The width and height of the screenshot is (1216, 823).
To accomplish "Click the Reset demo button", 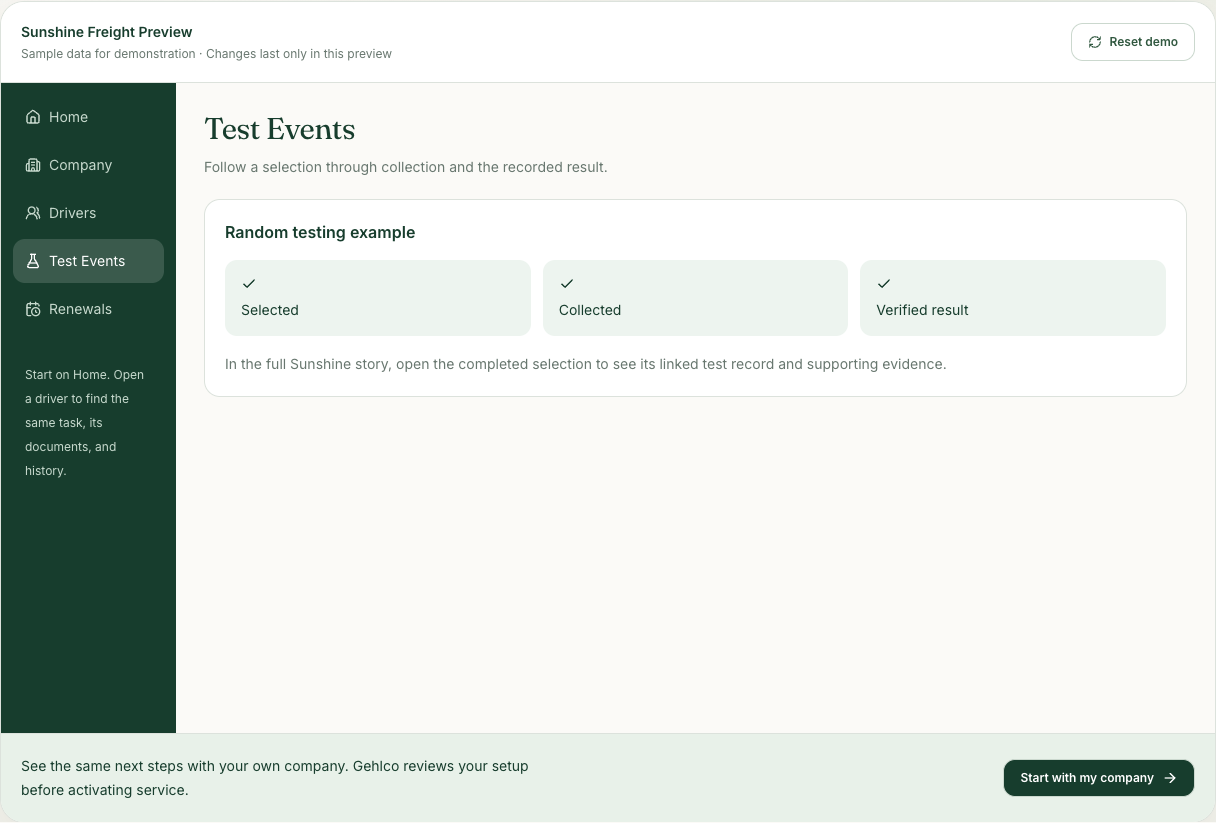I will click(1132, 42).
